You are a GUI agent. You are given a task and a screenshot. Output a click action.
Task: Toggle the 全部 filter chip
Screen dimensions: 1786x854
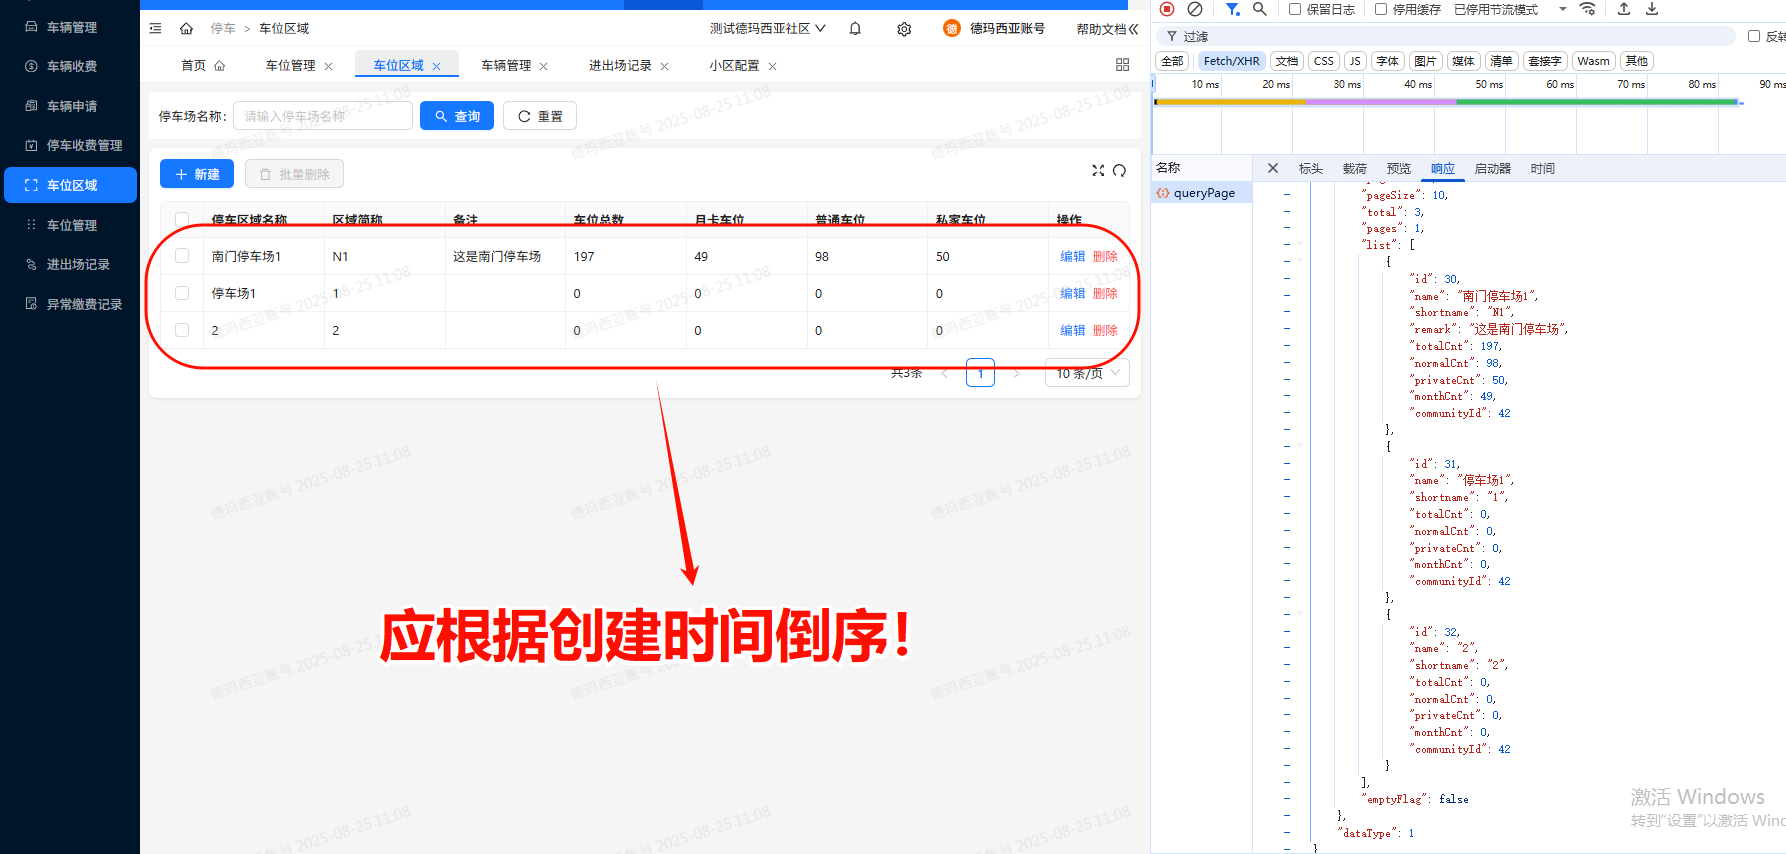[x=1172, y=61]
